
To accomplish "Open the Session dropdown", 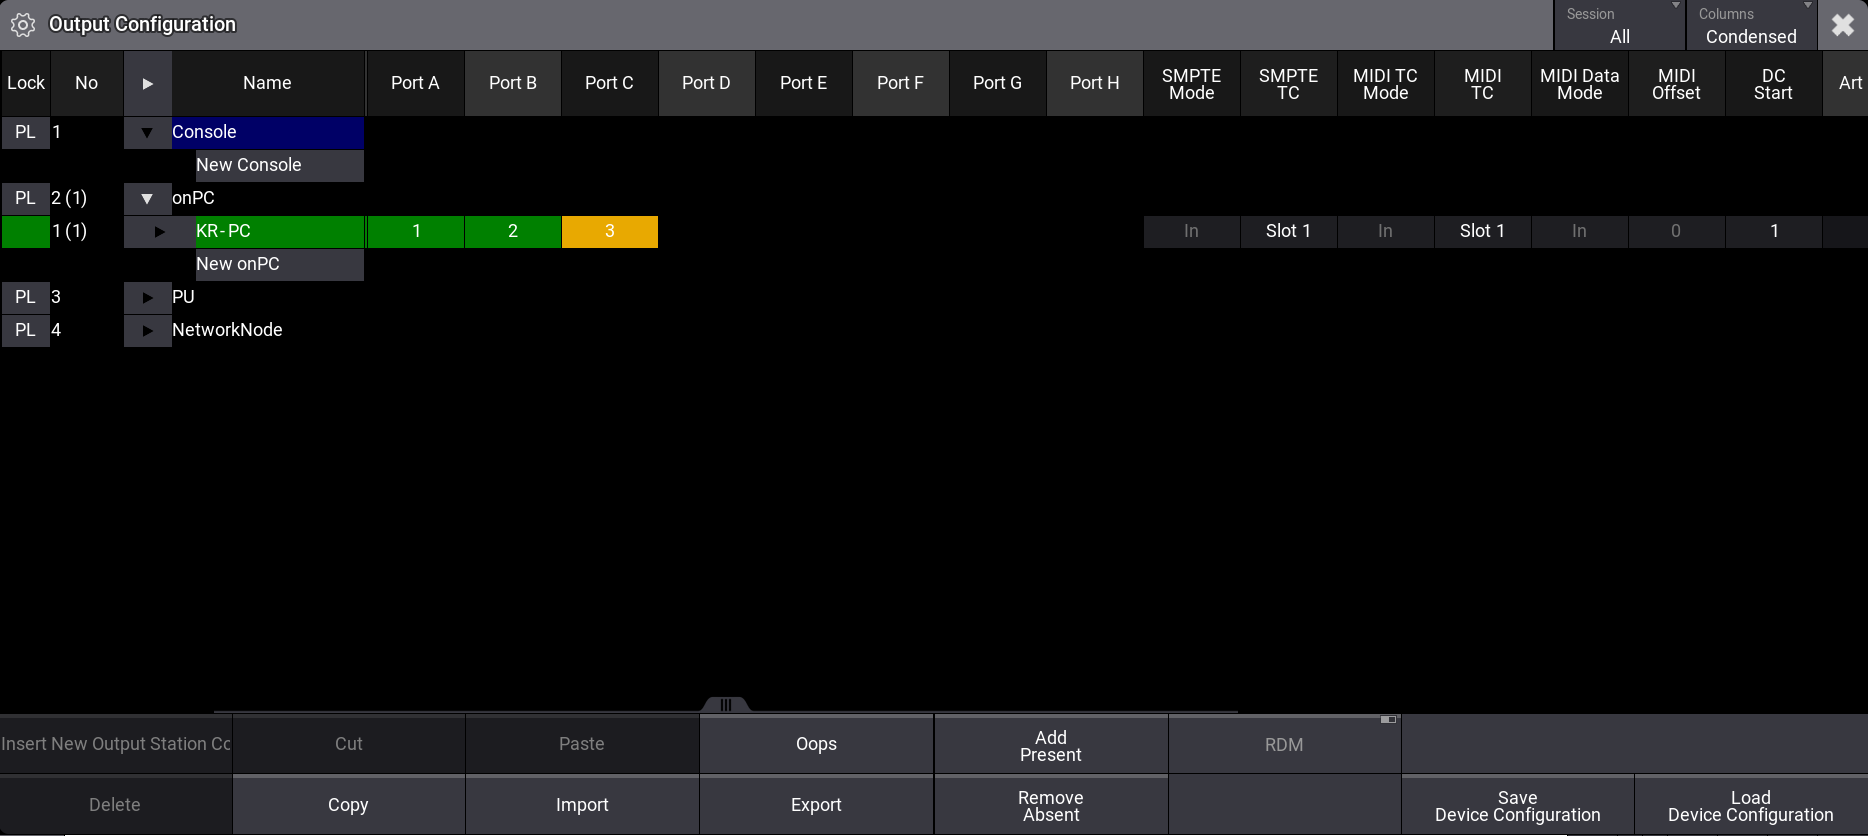I will [x=1619, y=26].
